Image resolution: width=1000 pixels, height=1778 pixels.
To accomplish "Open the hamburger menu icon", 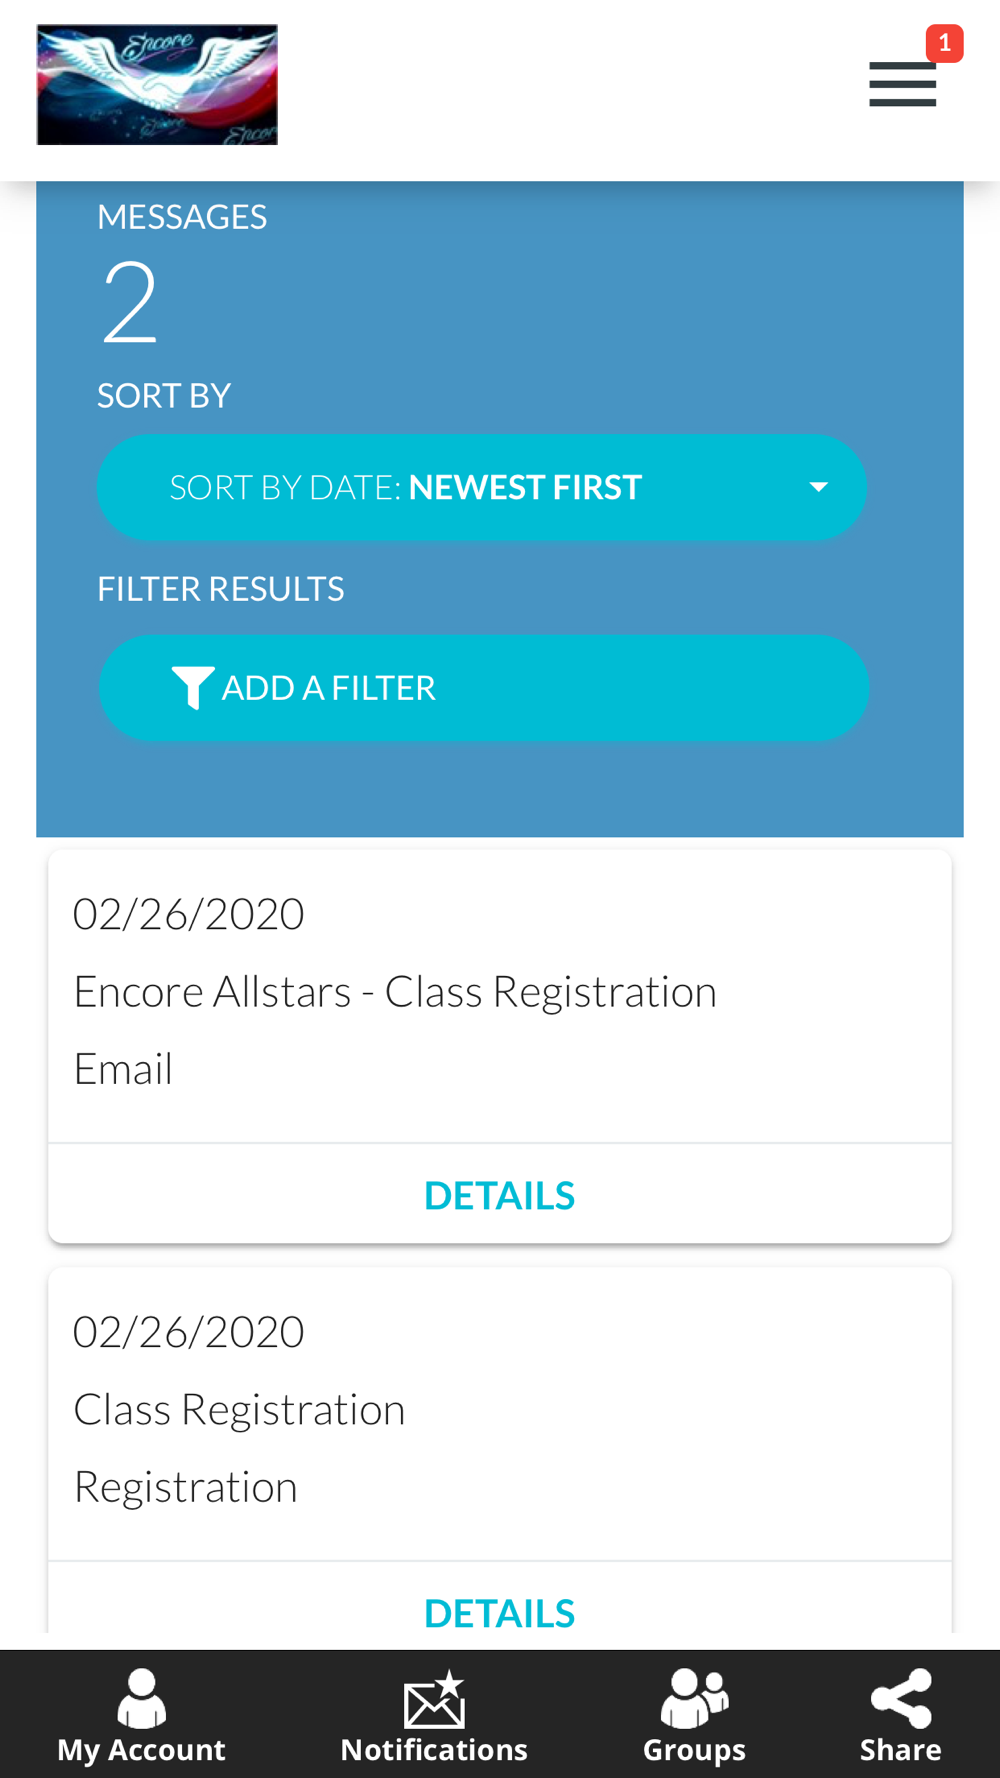I will tap(902, 84).
